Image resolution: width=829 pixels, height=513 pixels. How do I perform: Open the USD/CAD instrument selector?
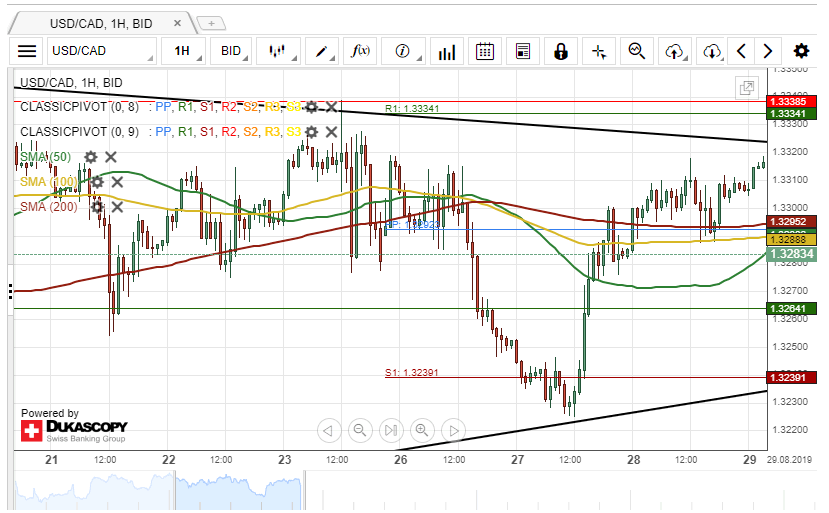pos(102,51)
